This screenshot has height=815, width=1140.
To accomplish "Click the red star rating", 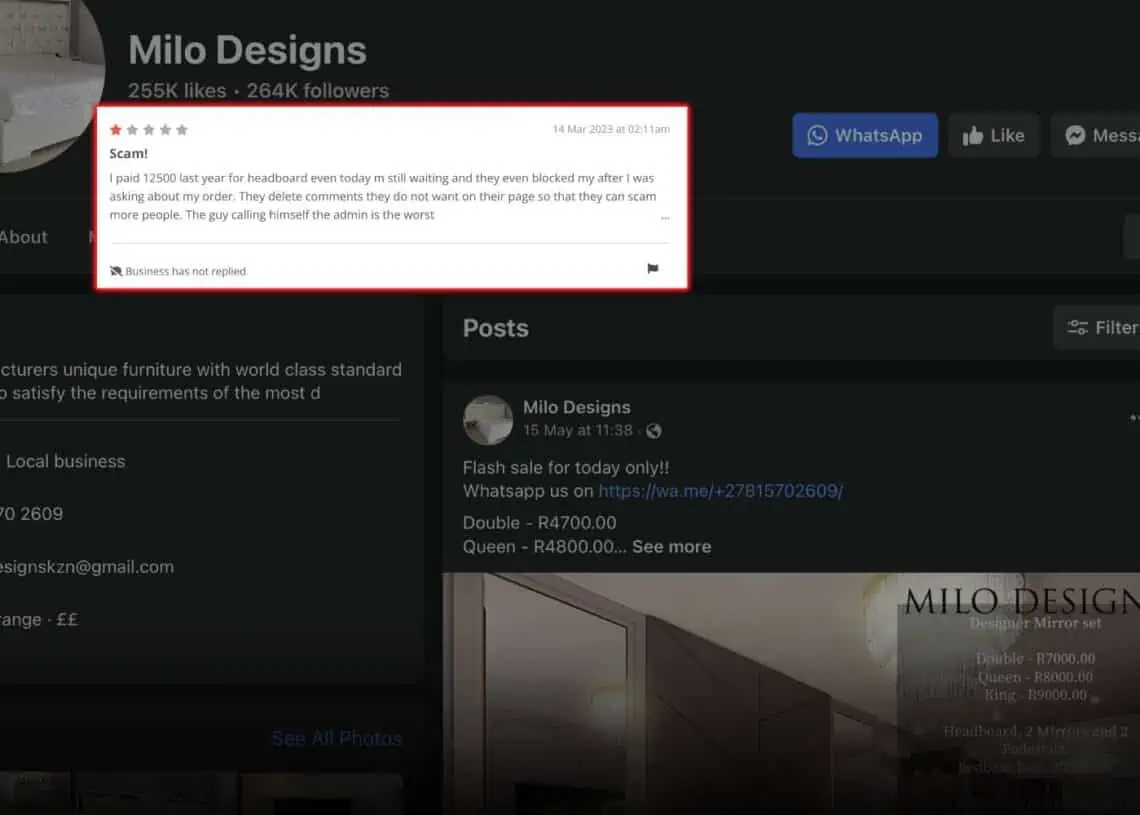I will [116, 130].
